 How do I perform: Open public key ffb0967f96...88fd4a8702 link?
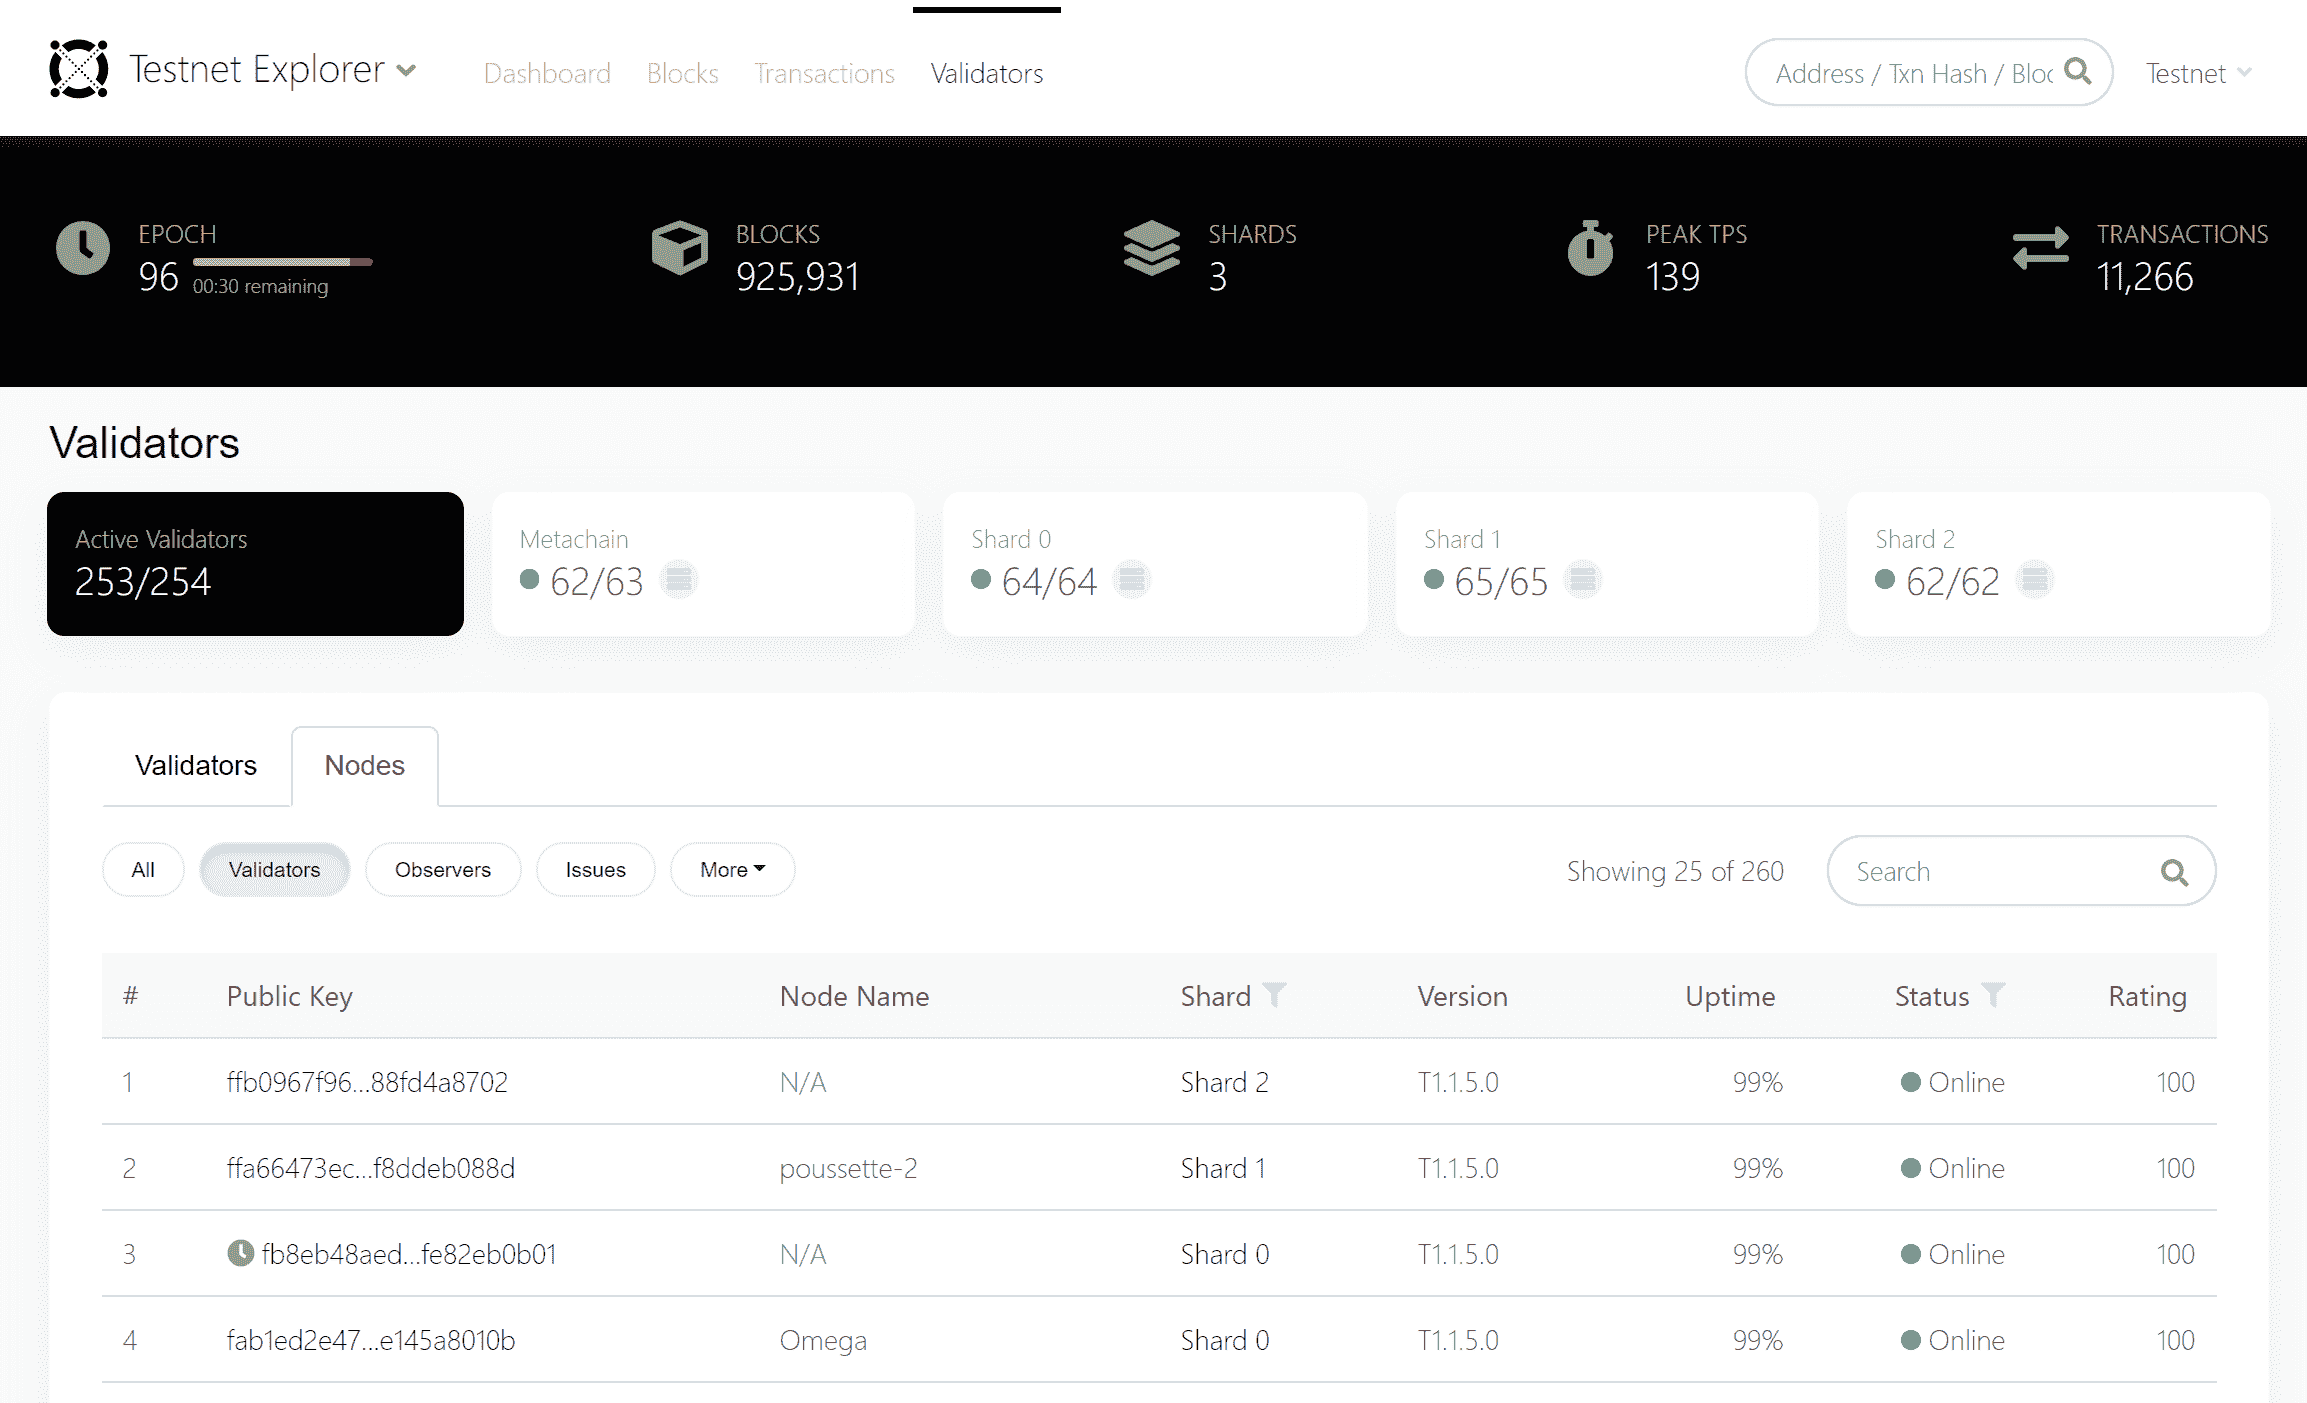tap(367, 1082)
